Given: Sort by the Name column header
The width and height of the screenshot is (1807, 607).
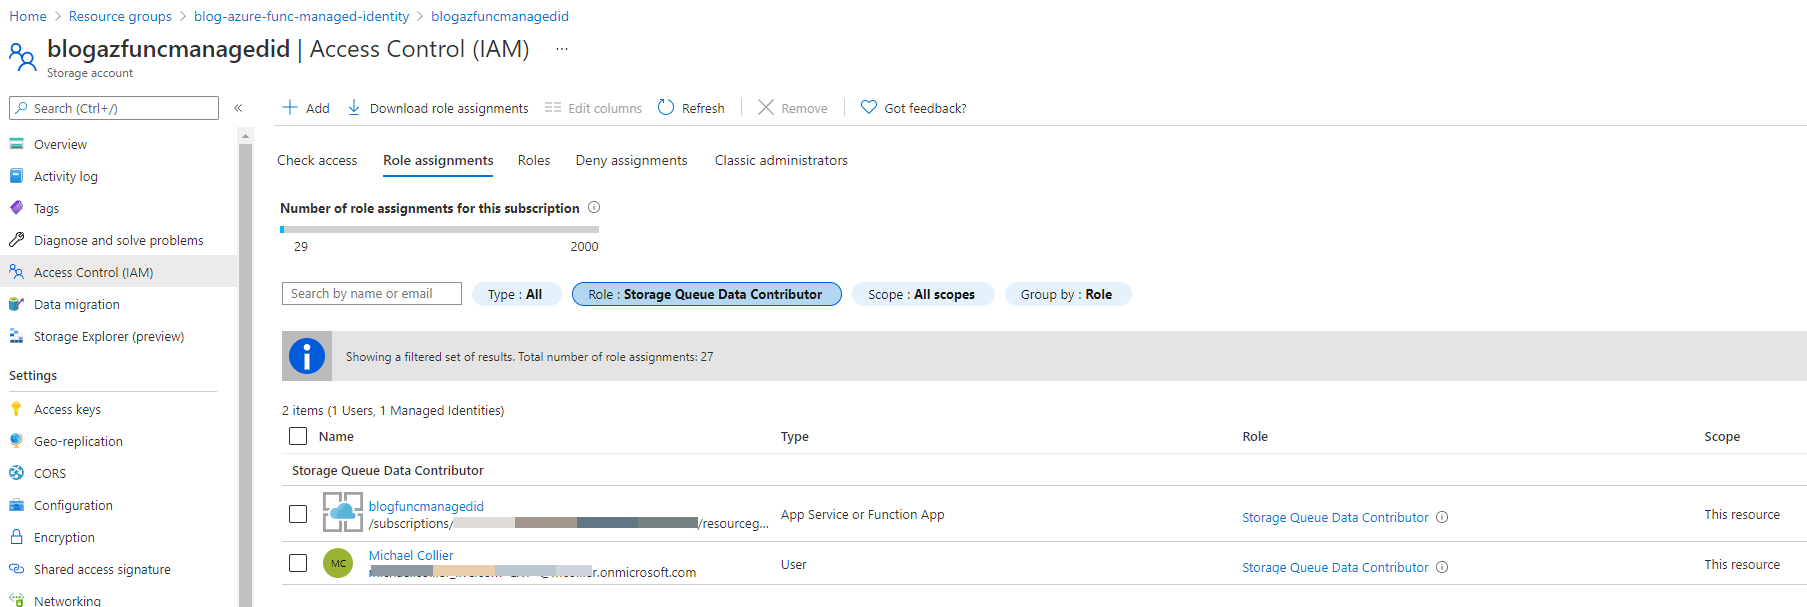Looking at the screenshot, I should pos(336,436).
